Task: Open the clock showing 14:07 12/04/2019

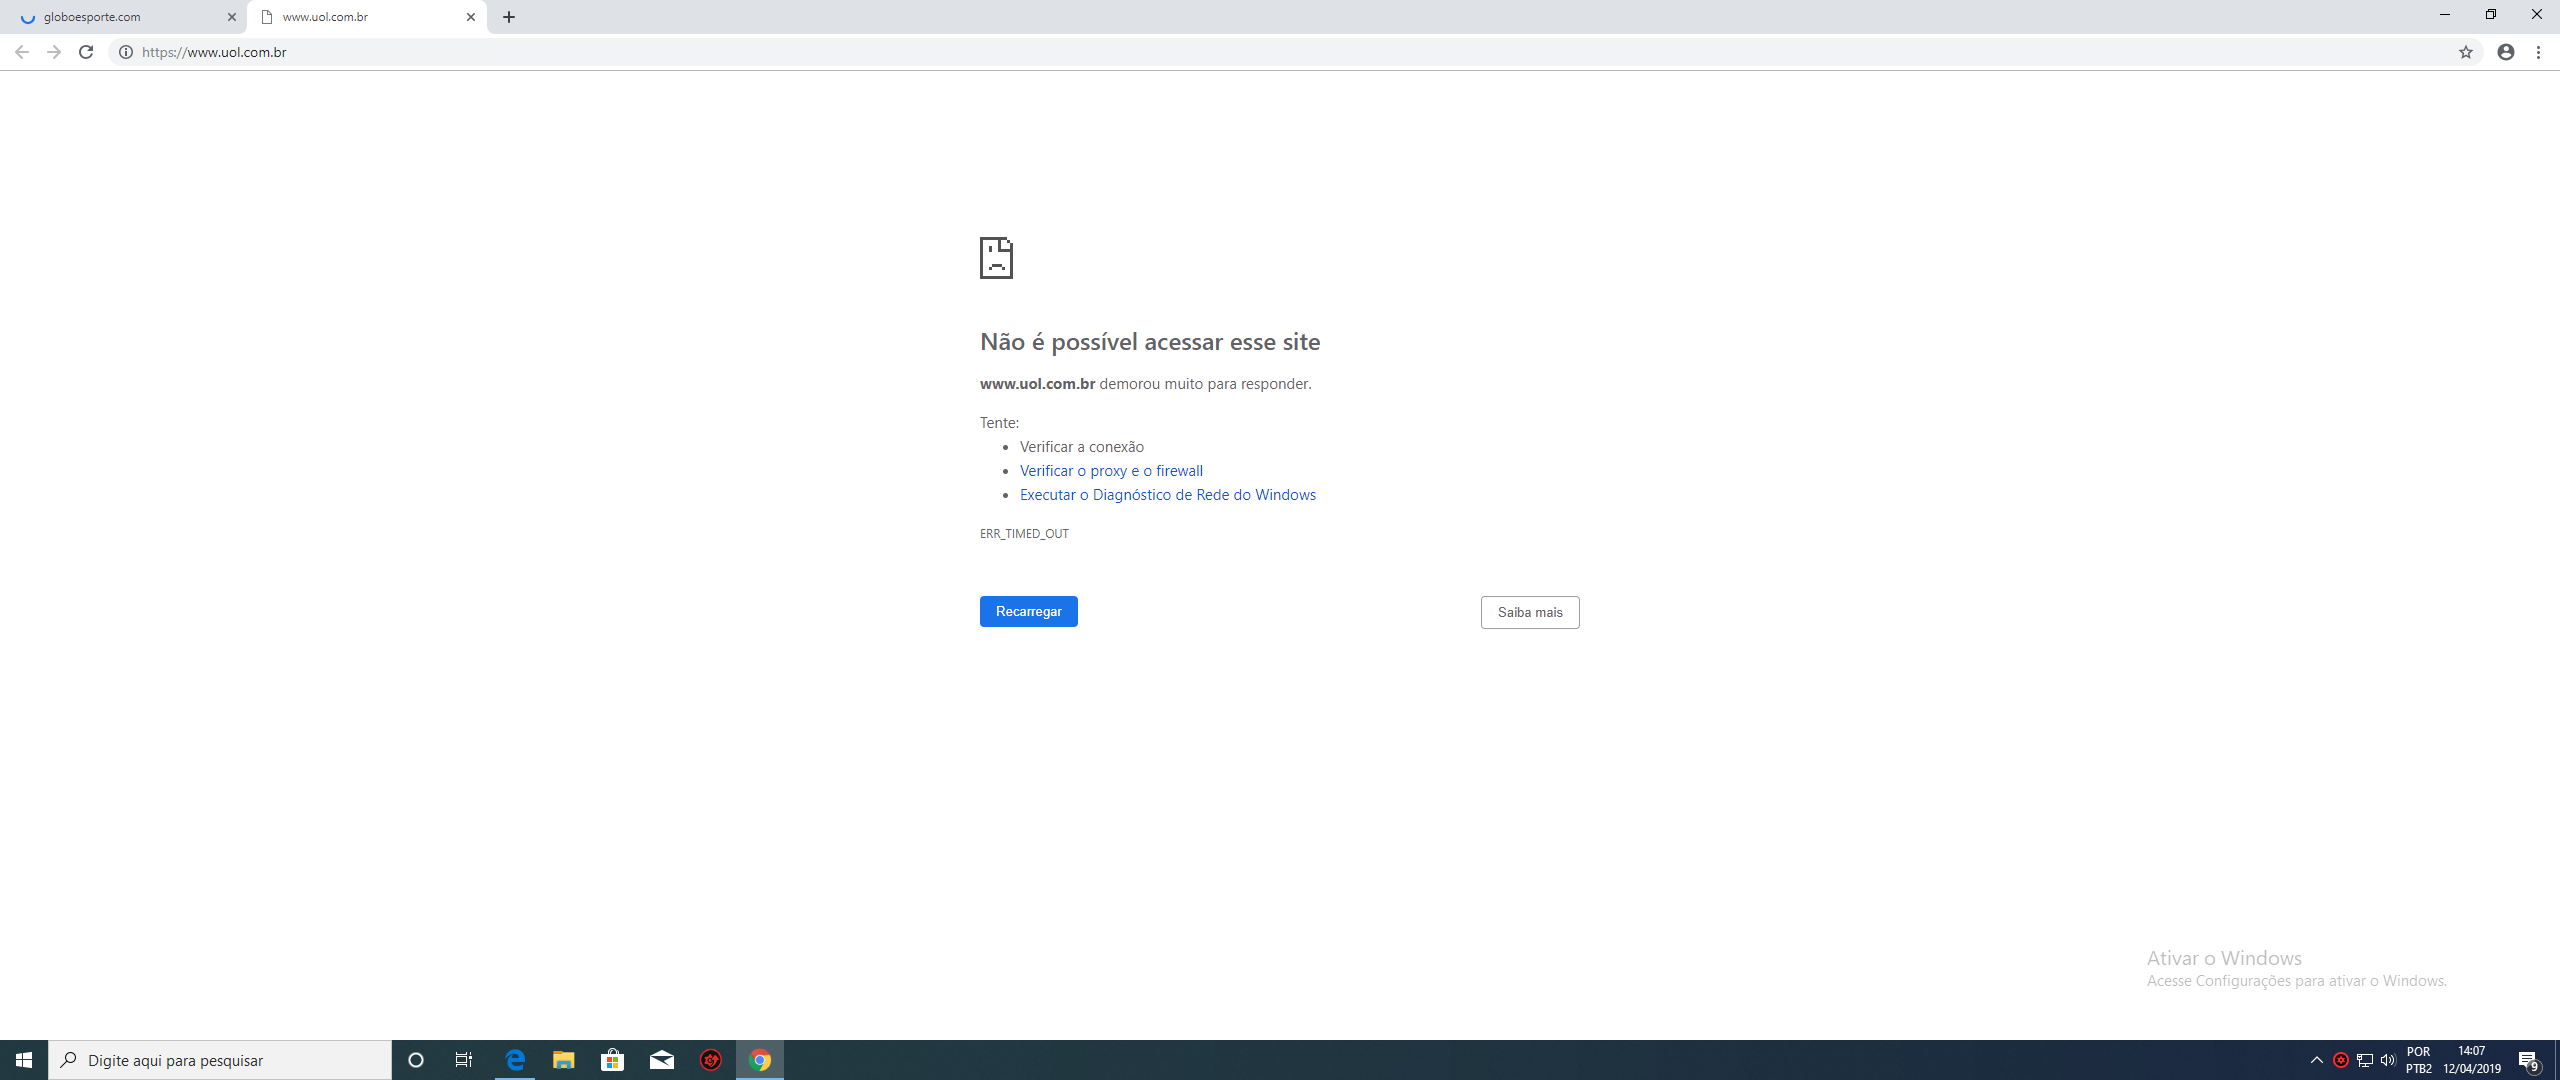Action: coord(2472,1060)
